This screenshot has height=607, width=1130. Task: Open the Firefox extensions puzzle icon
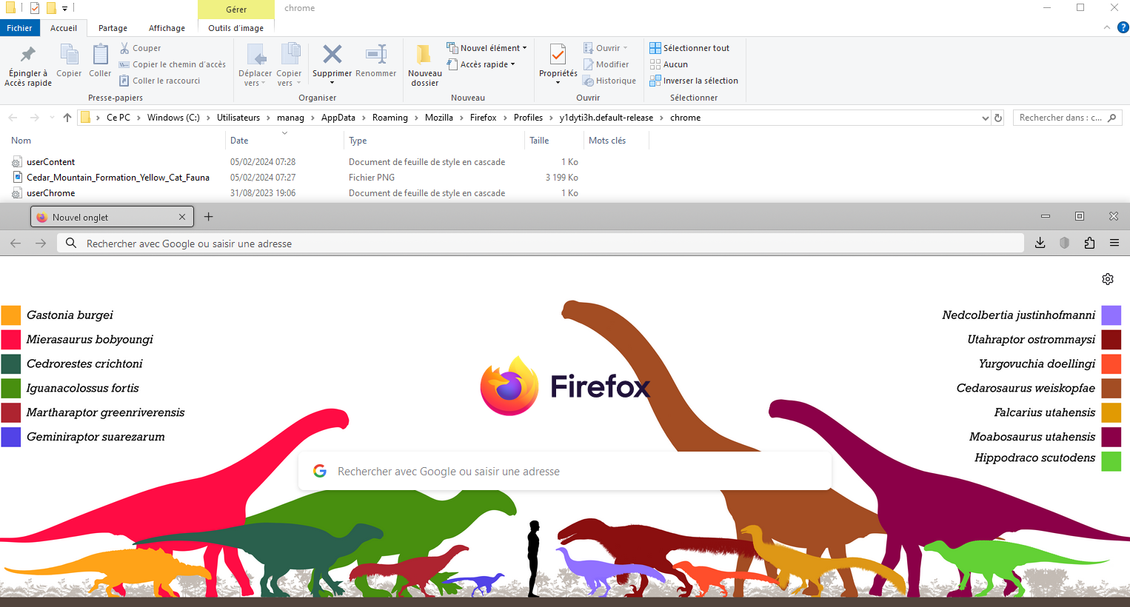[x=1089, y=243]
